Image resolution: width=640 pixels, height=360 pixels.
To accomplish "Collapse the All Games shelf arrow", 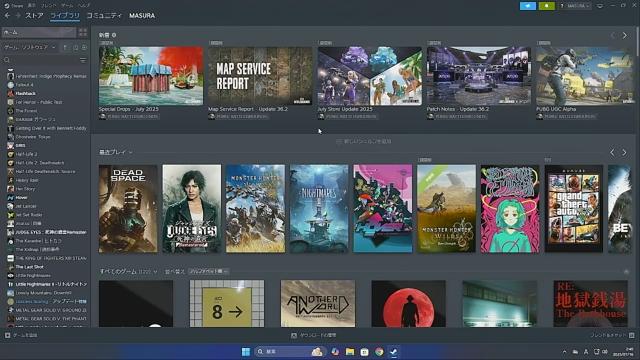I will 626,271.
